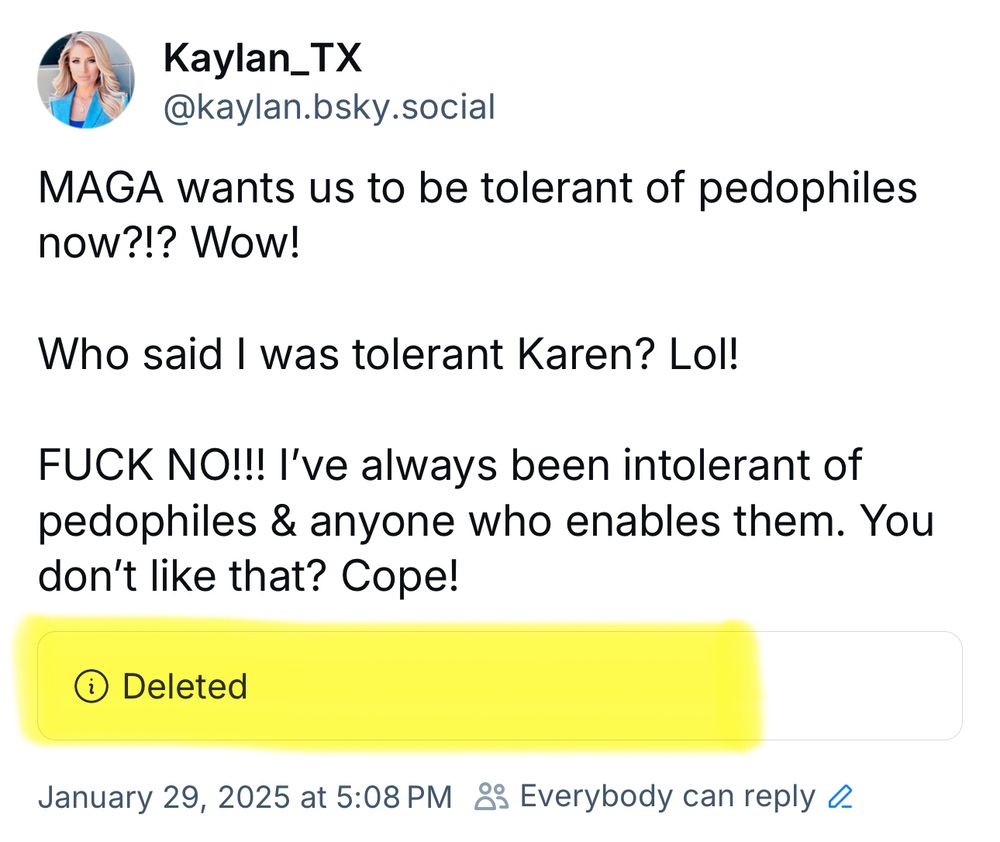Click the January 29, 2025 timestamp
This screenshot has width=1000, height=842.
(245, 795)
